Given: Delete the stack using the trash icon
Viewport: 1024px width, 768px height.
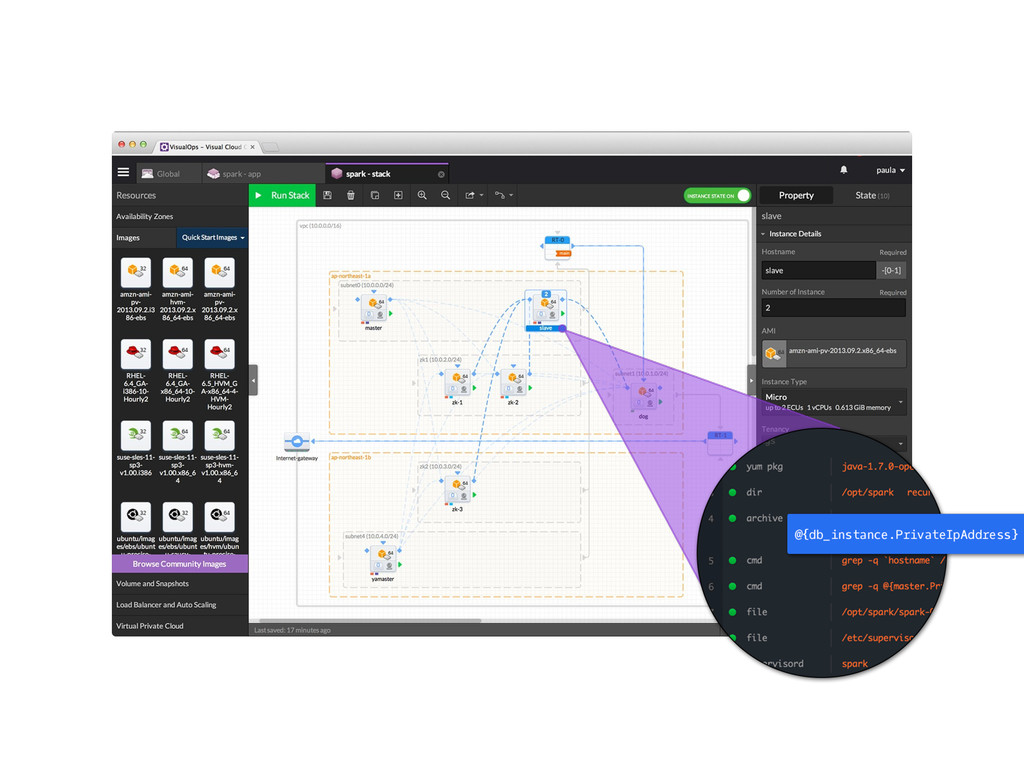Looking at the screenshot, I should tap(351, 195).
